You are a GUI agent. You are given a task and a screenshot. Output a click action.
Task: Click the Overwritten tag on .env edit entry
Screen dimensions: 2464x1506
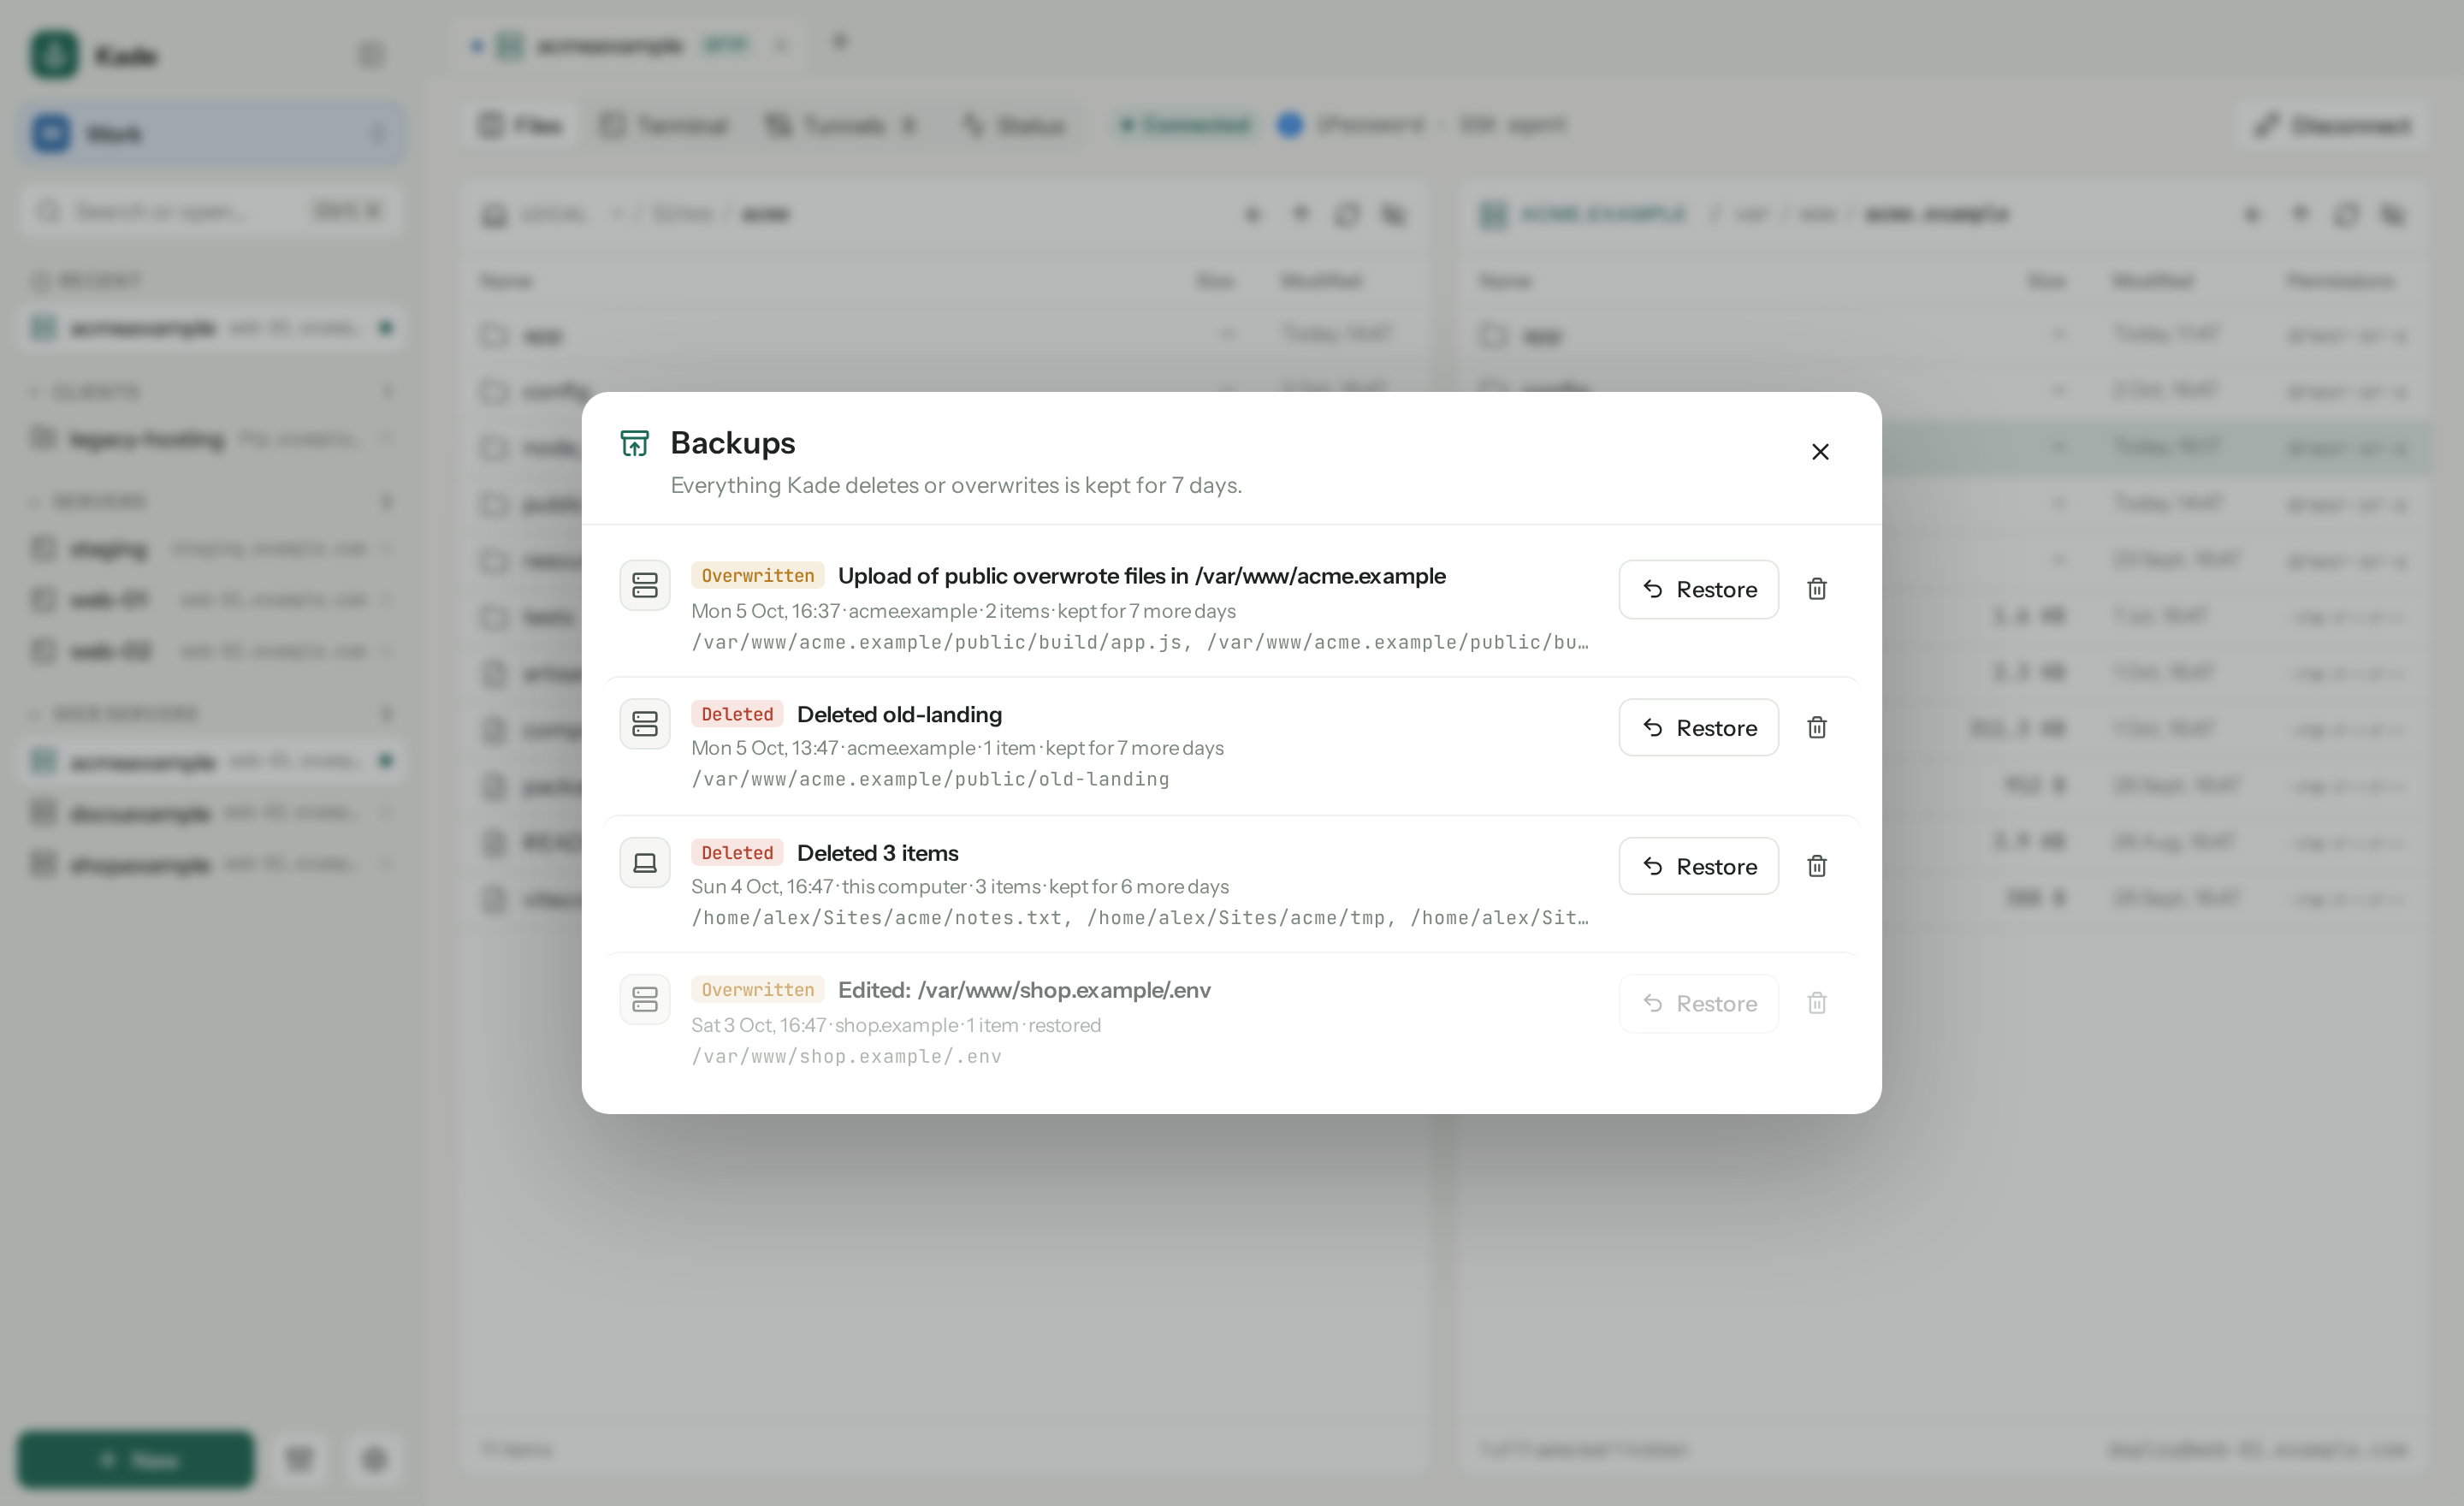pyautogui.click(x=757, y=990)
